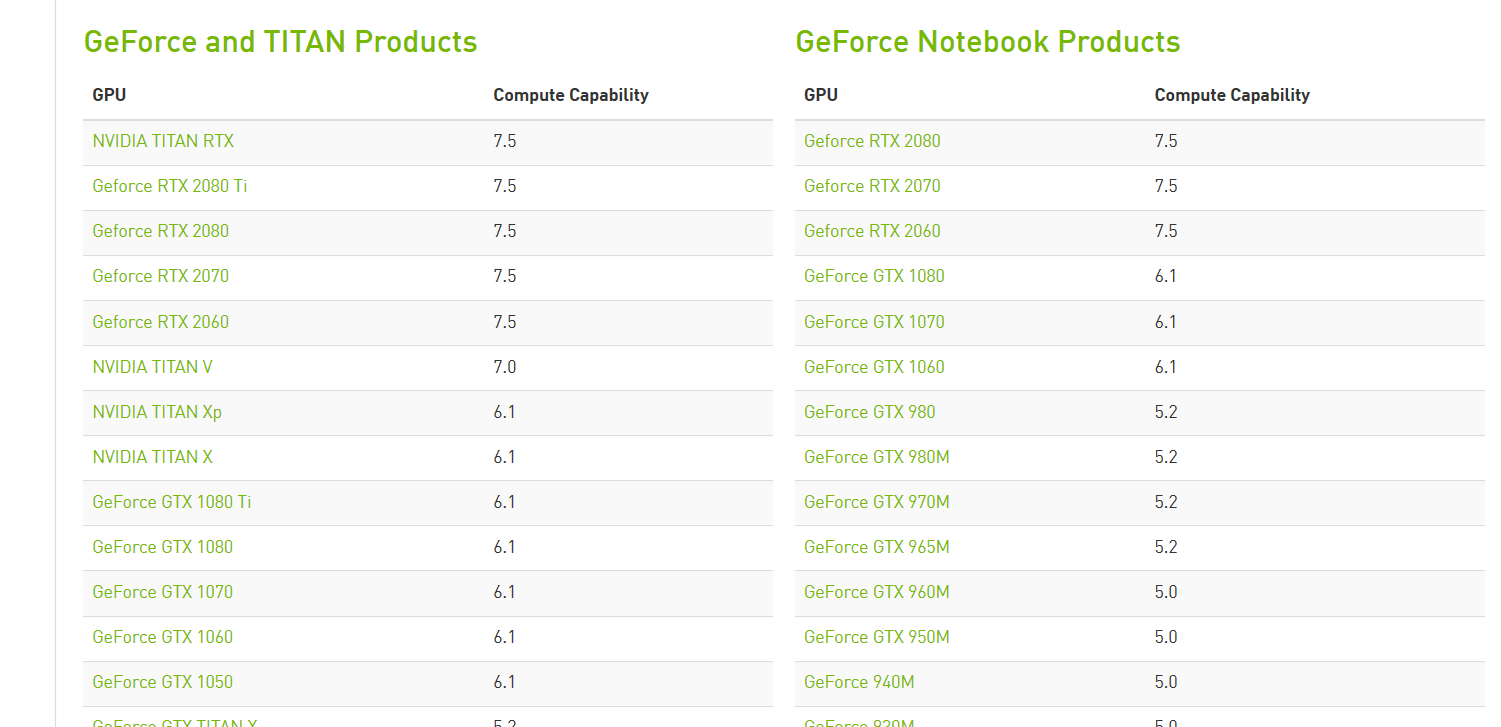Open the Geforce RTX 2080 Ti link
Image resolution: width=1501 pixels, height=727 pixels.
(x=170, y=186)
